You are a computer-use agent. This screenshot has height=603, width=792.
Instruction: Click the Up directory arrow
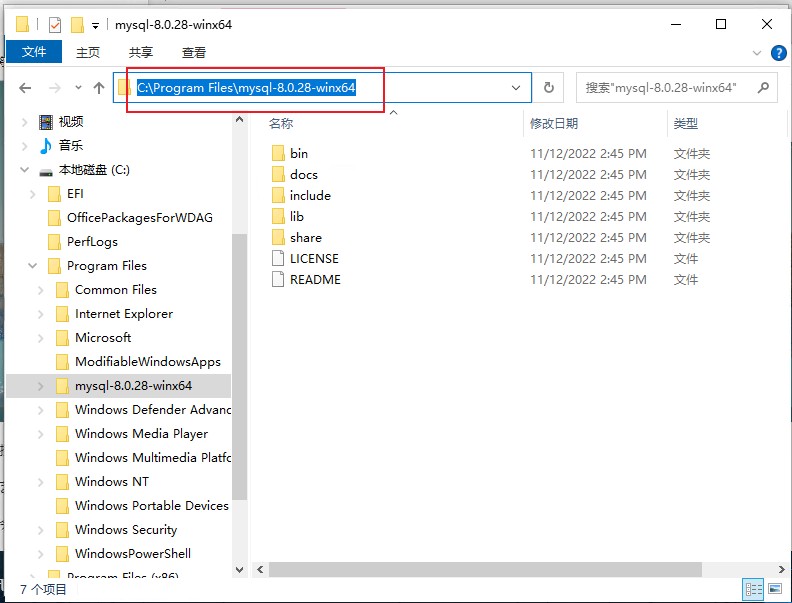[x=99, y=88]
